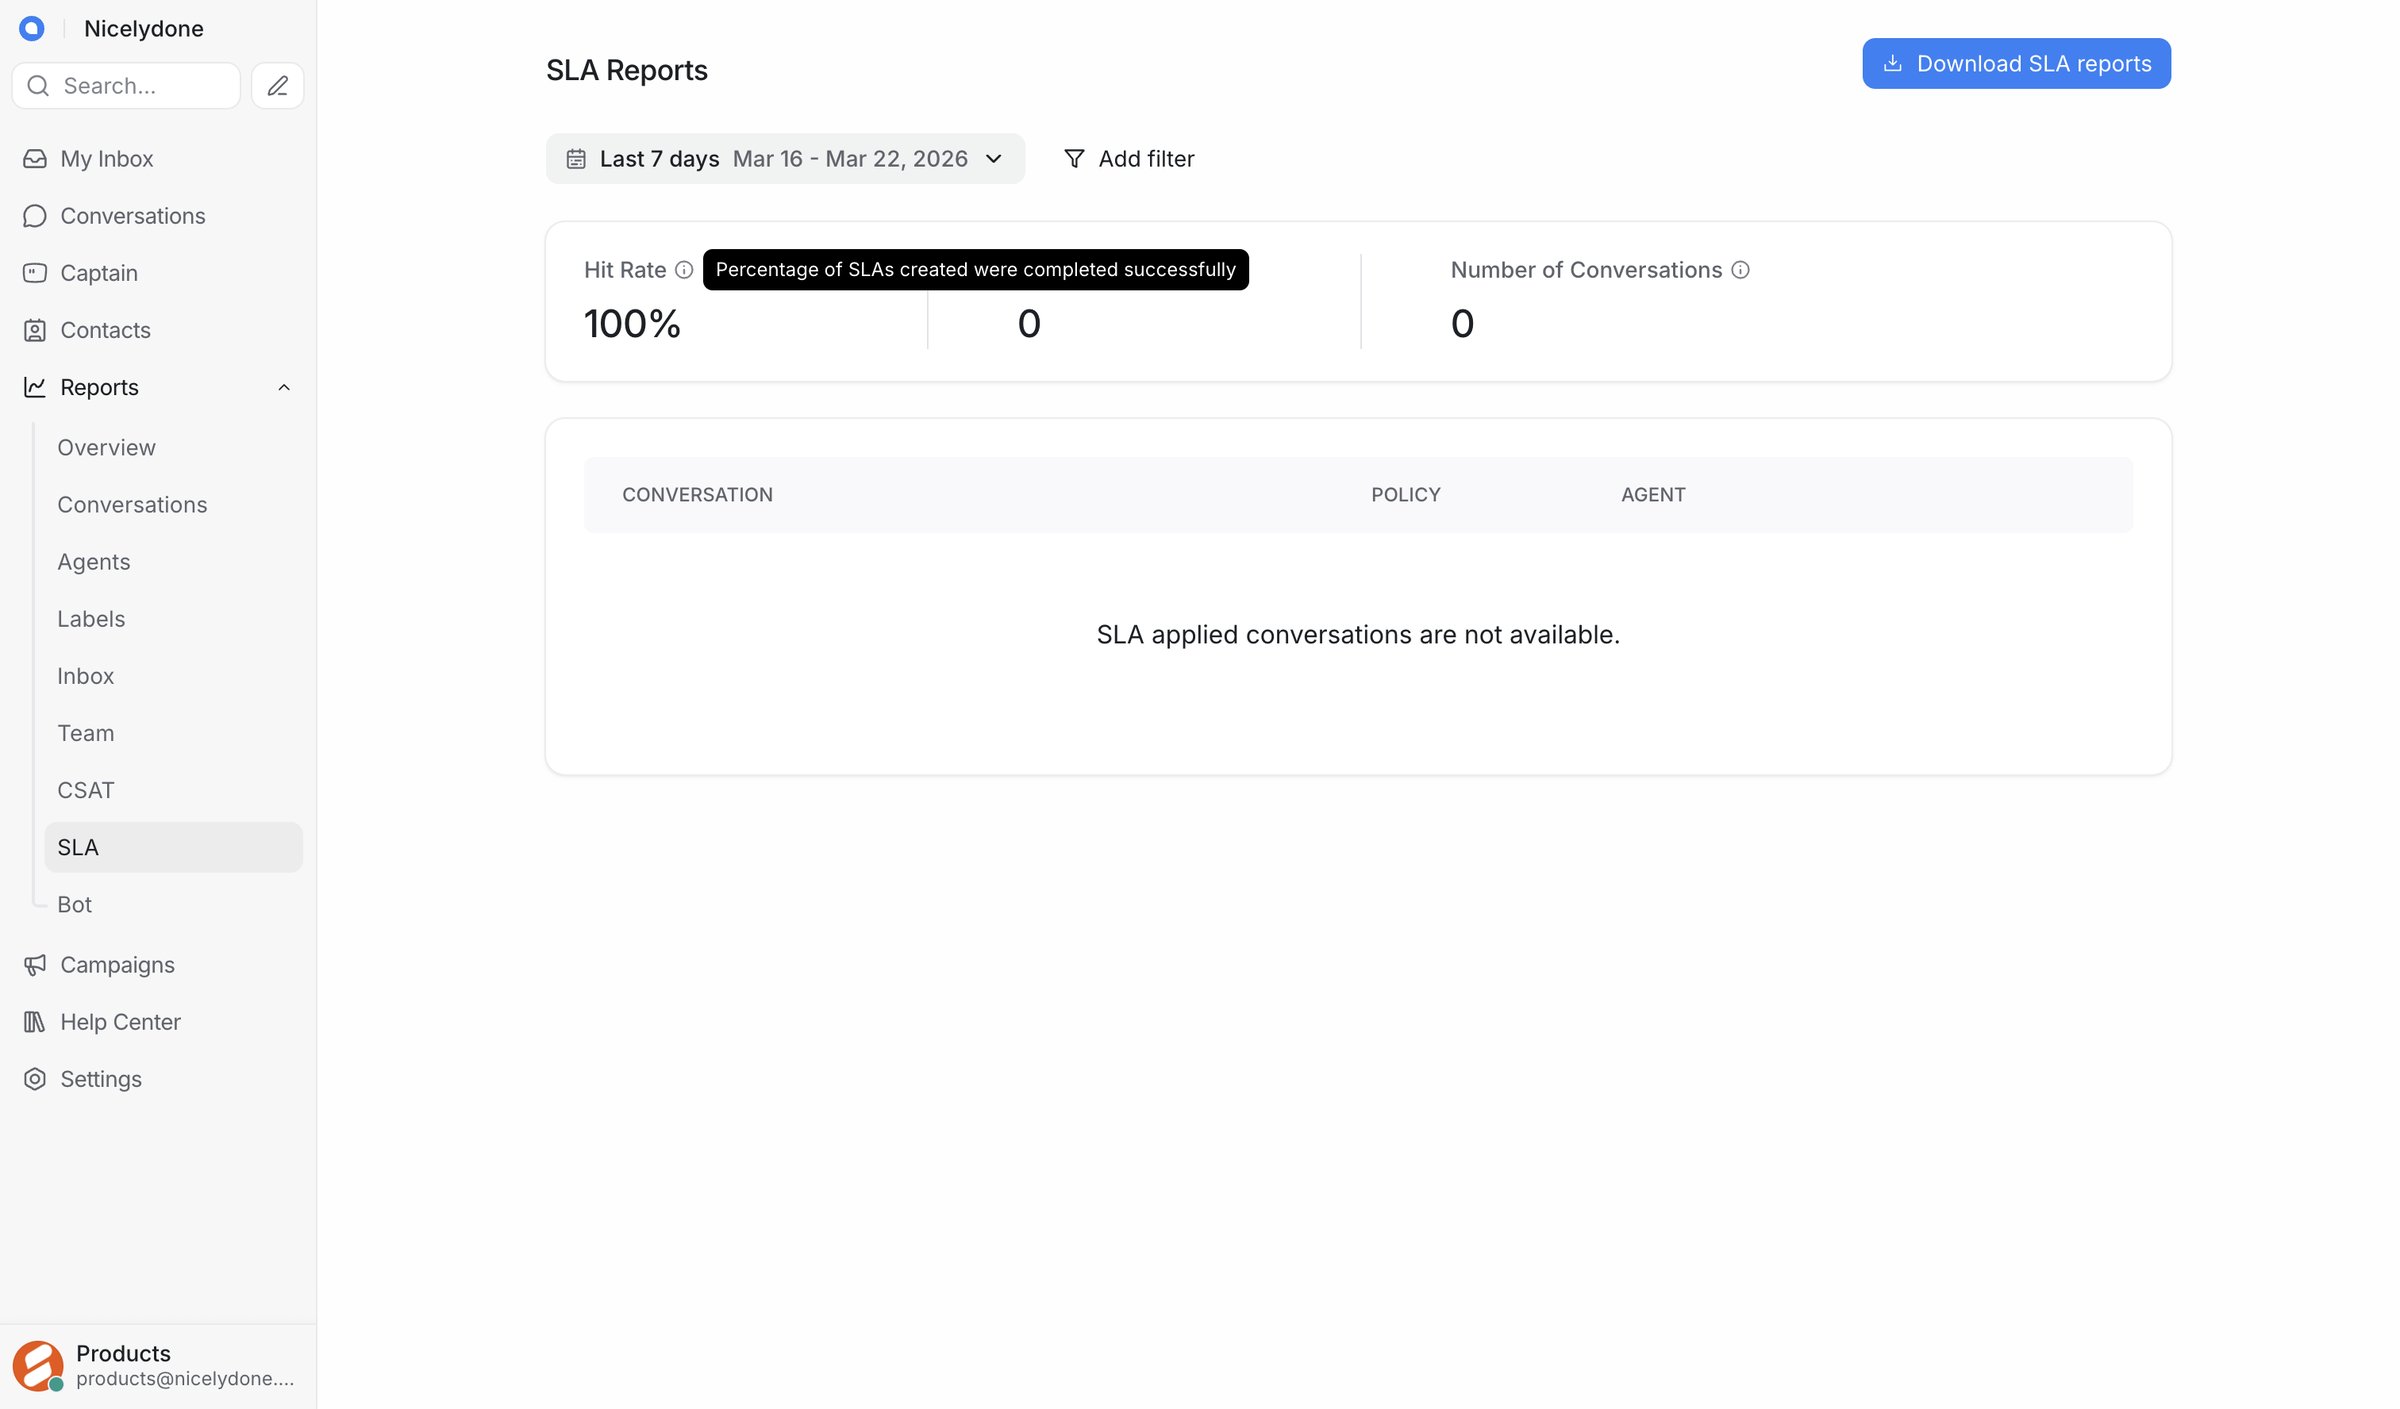
Task: Click the Hit Rate info icon
Action: point(684,270)
